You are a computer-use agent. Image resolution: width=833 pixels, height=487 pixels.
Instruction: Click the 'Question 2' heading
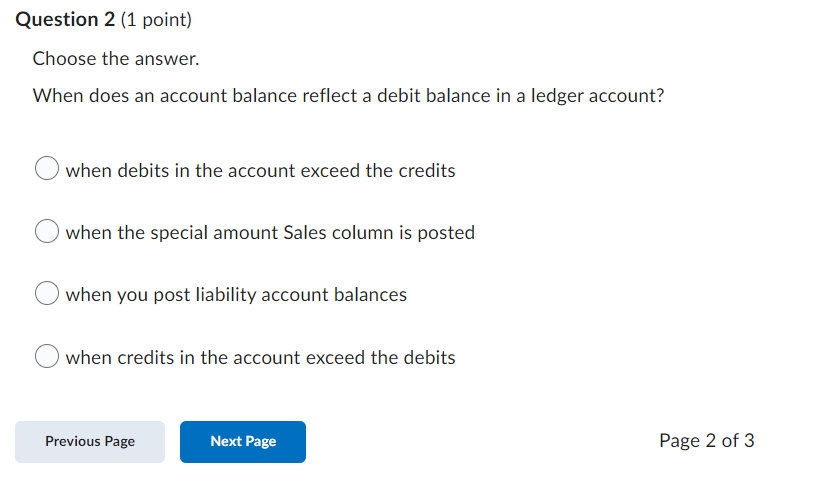click(x=64, y=20)
